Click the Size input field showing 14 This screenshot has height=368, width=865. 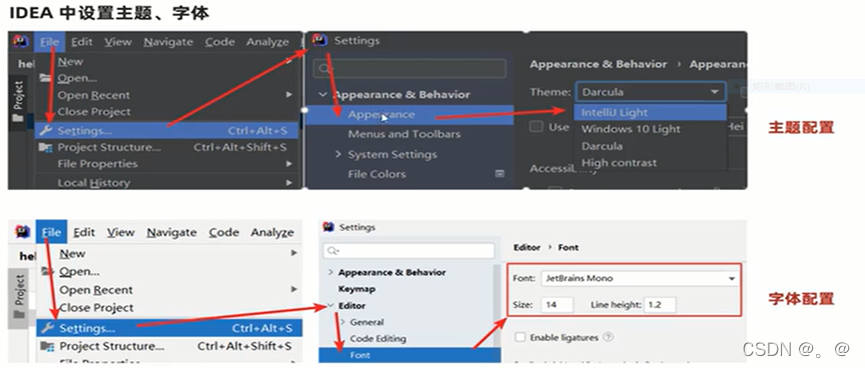[x=557, y=305]
